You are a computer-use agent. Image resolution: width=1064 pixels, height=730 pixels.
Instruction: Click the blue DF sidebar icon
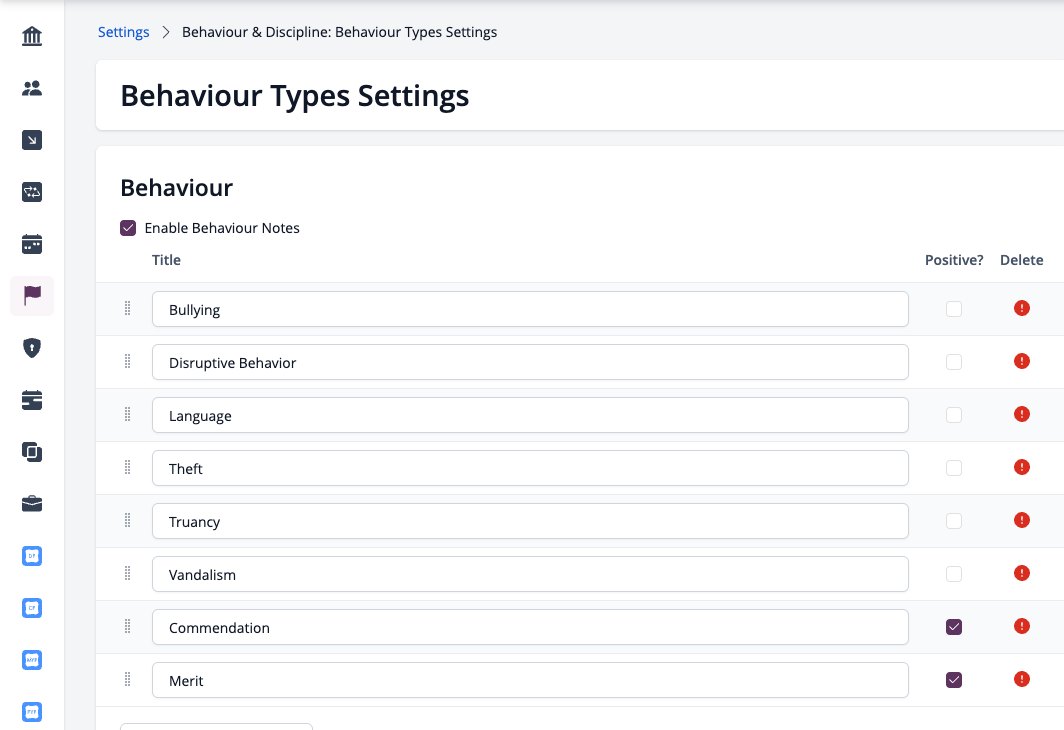tap(32, 556)
